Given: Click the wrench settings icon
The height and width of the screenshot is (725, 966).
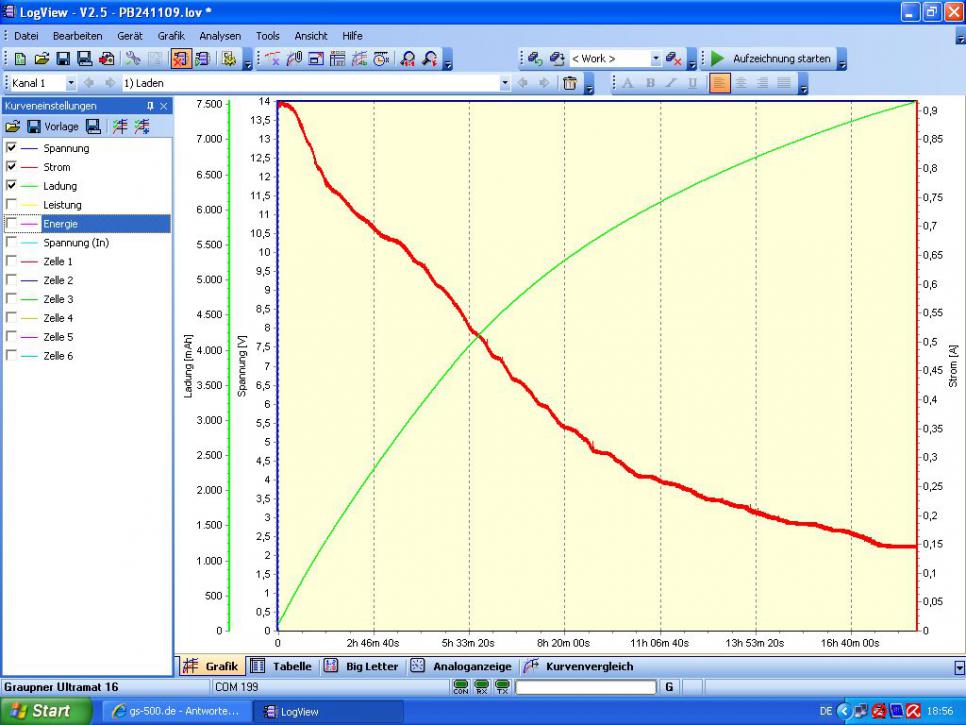Looking at the screenshot, I should tap(132, 59).
